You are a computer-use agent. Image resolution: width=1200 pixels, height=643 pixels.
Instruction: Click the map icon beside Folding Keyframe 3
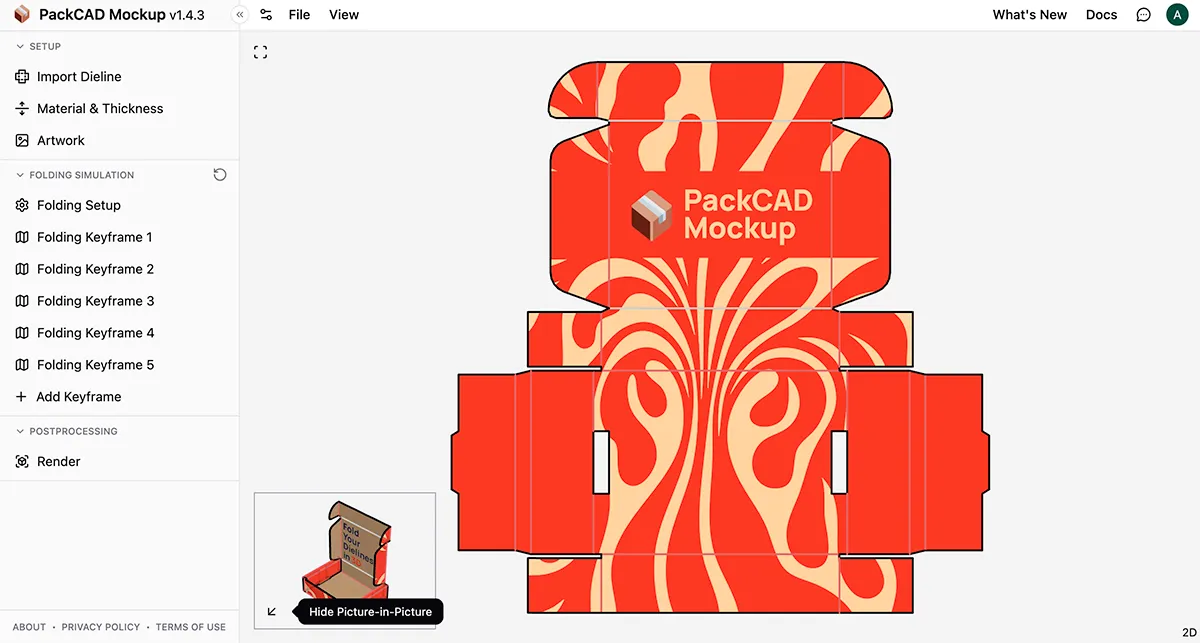click(22, 301)
